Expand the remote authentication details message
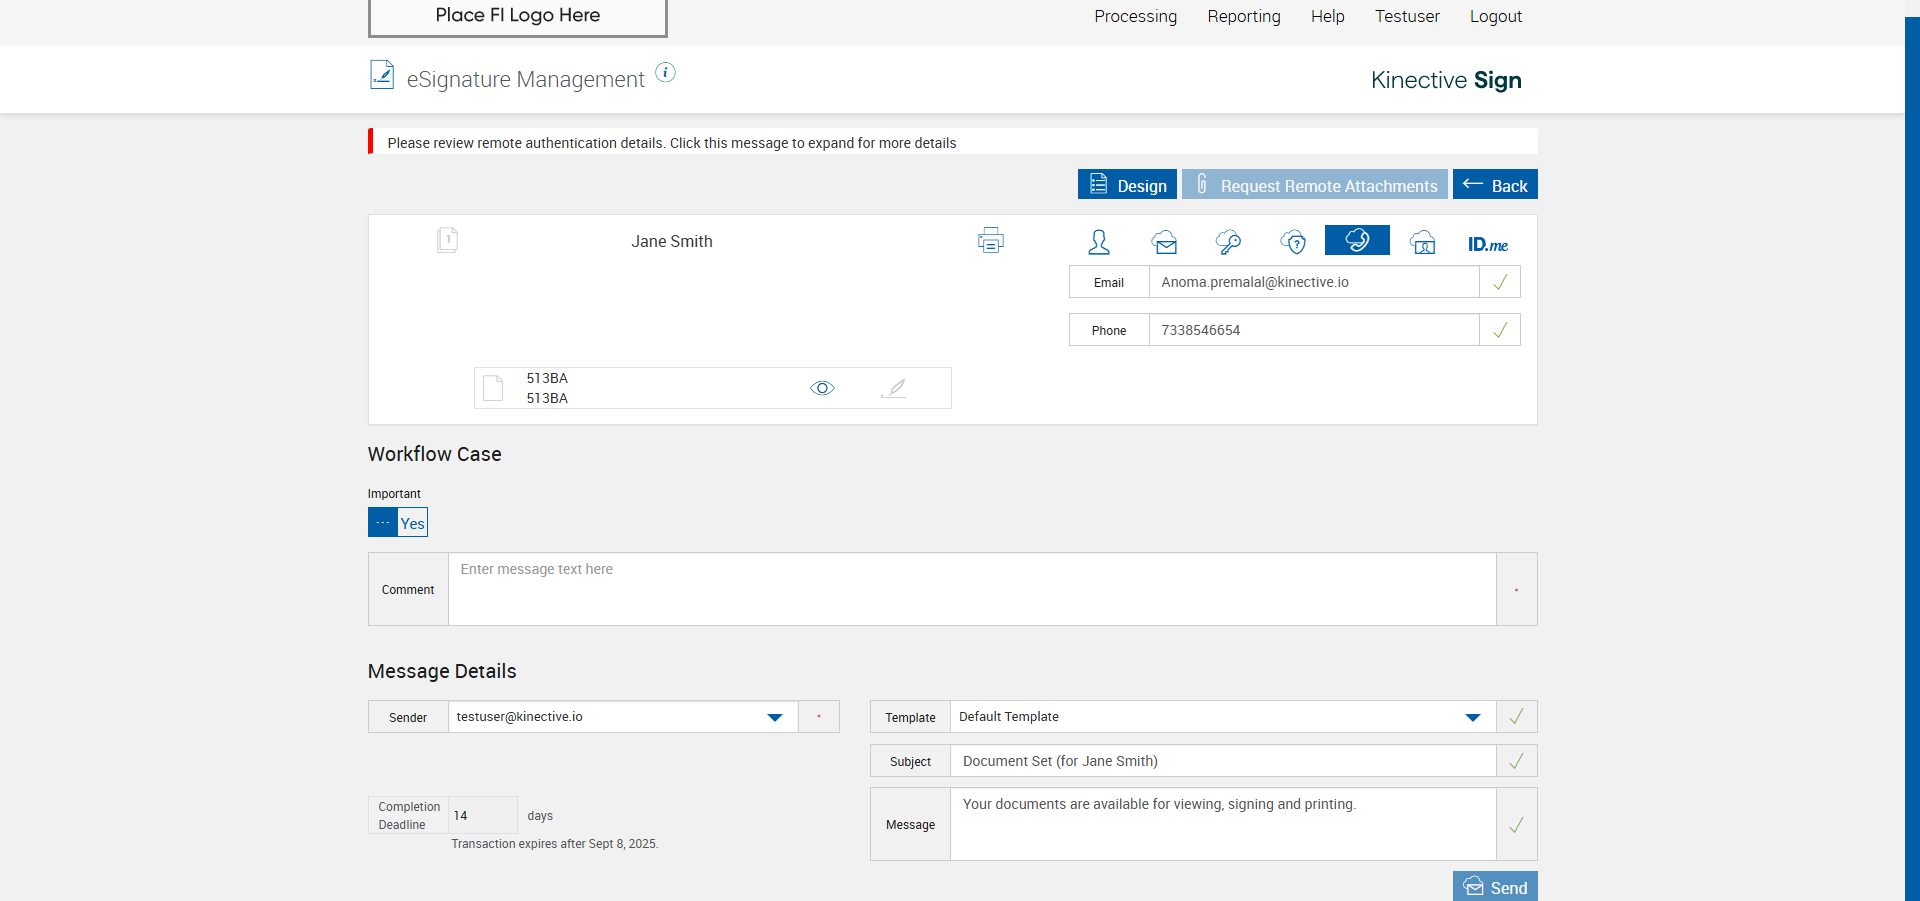The width and height of the screenshot is (1920, 901). 671,143
